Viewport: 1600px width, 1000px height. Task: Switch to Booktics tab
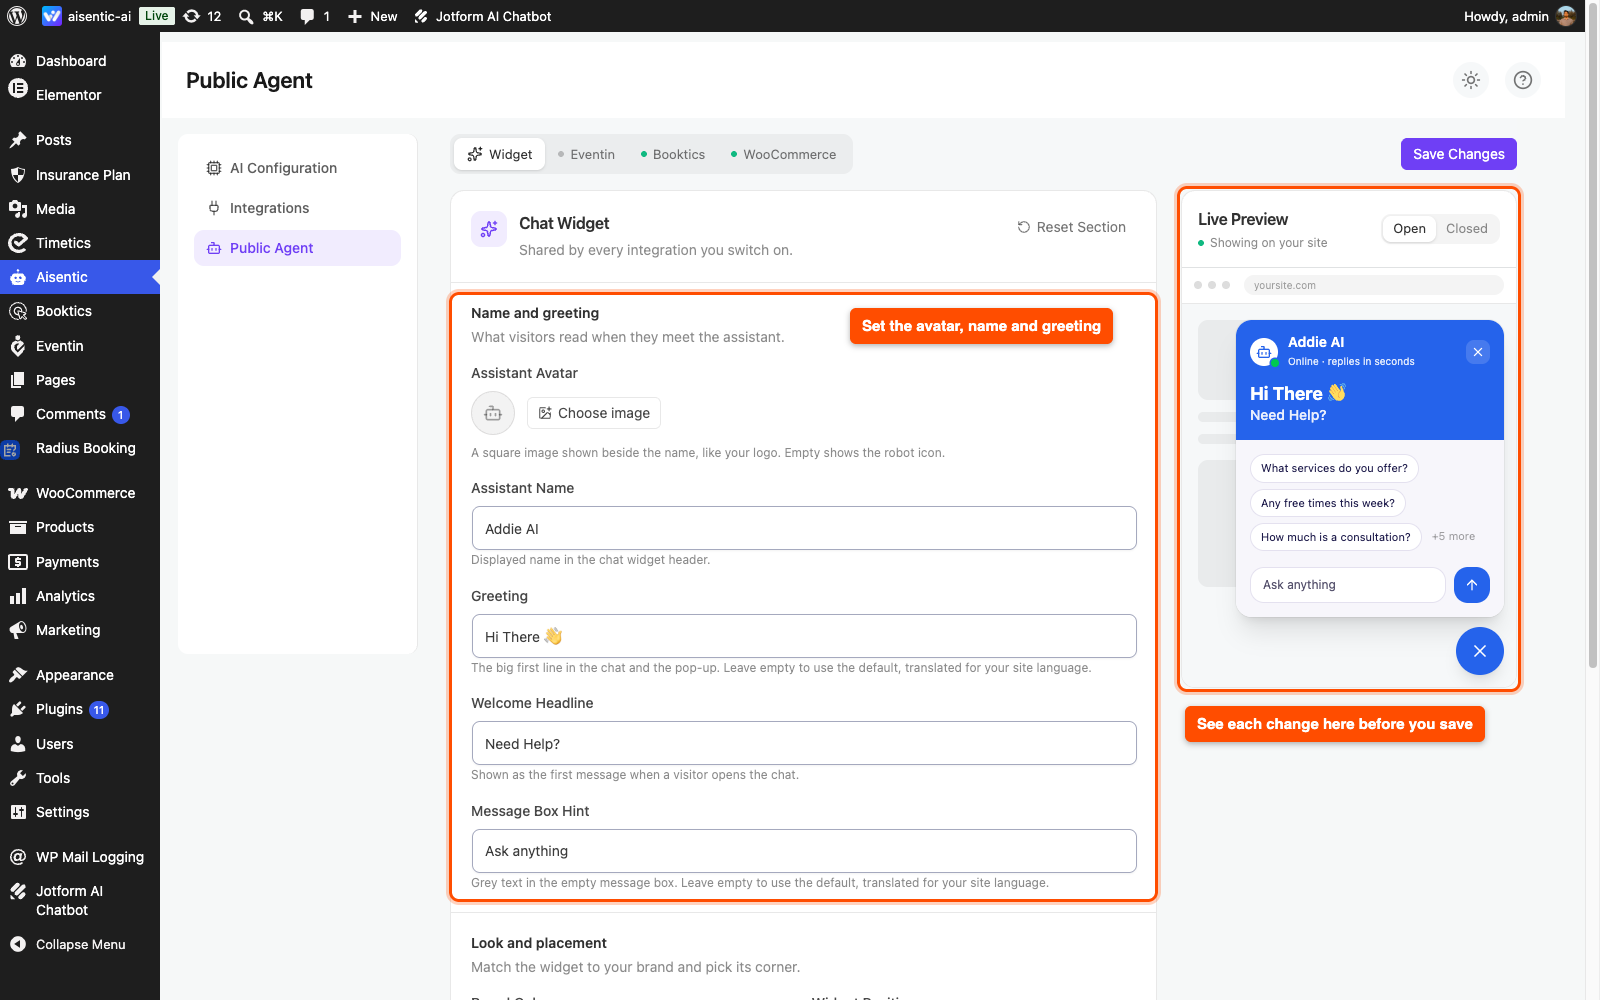point(673,154)
